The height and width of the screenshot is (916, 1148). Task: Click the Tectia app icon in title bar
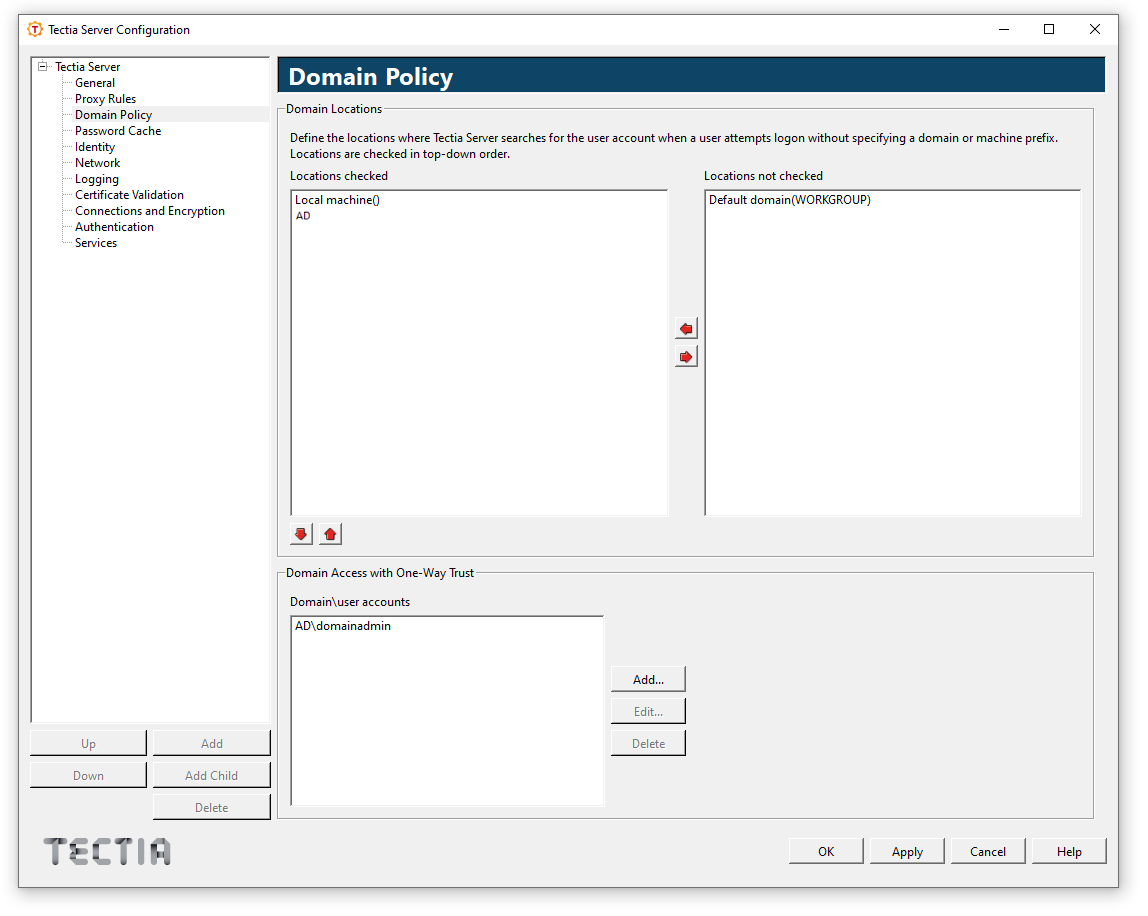click(34, 29)
